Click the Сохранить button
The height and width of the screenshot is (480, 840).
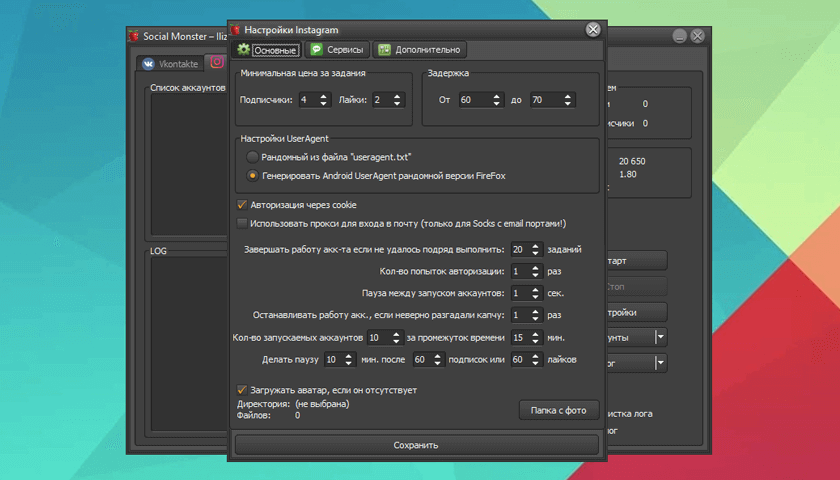pyautogui.click(x=416, y=445)
